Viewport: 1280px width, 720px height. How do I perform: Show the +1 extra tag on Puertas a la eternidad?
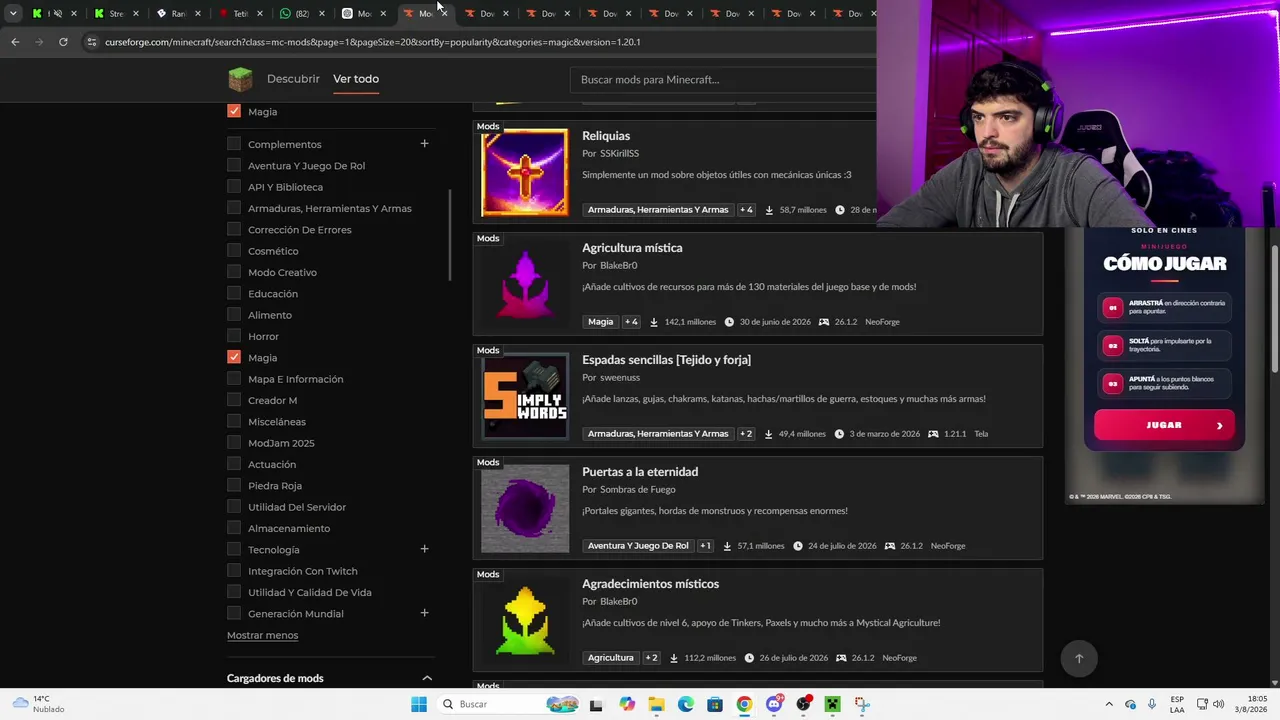click(705, 546)
